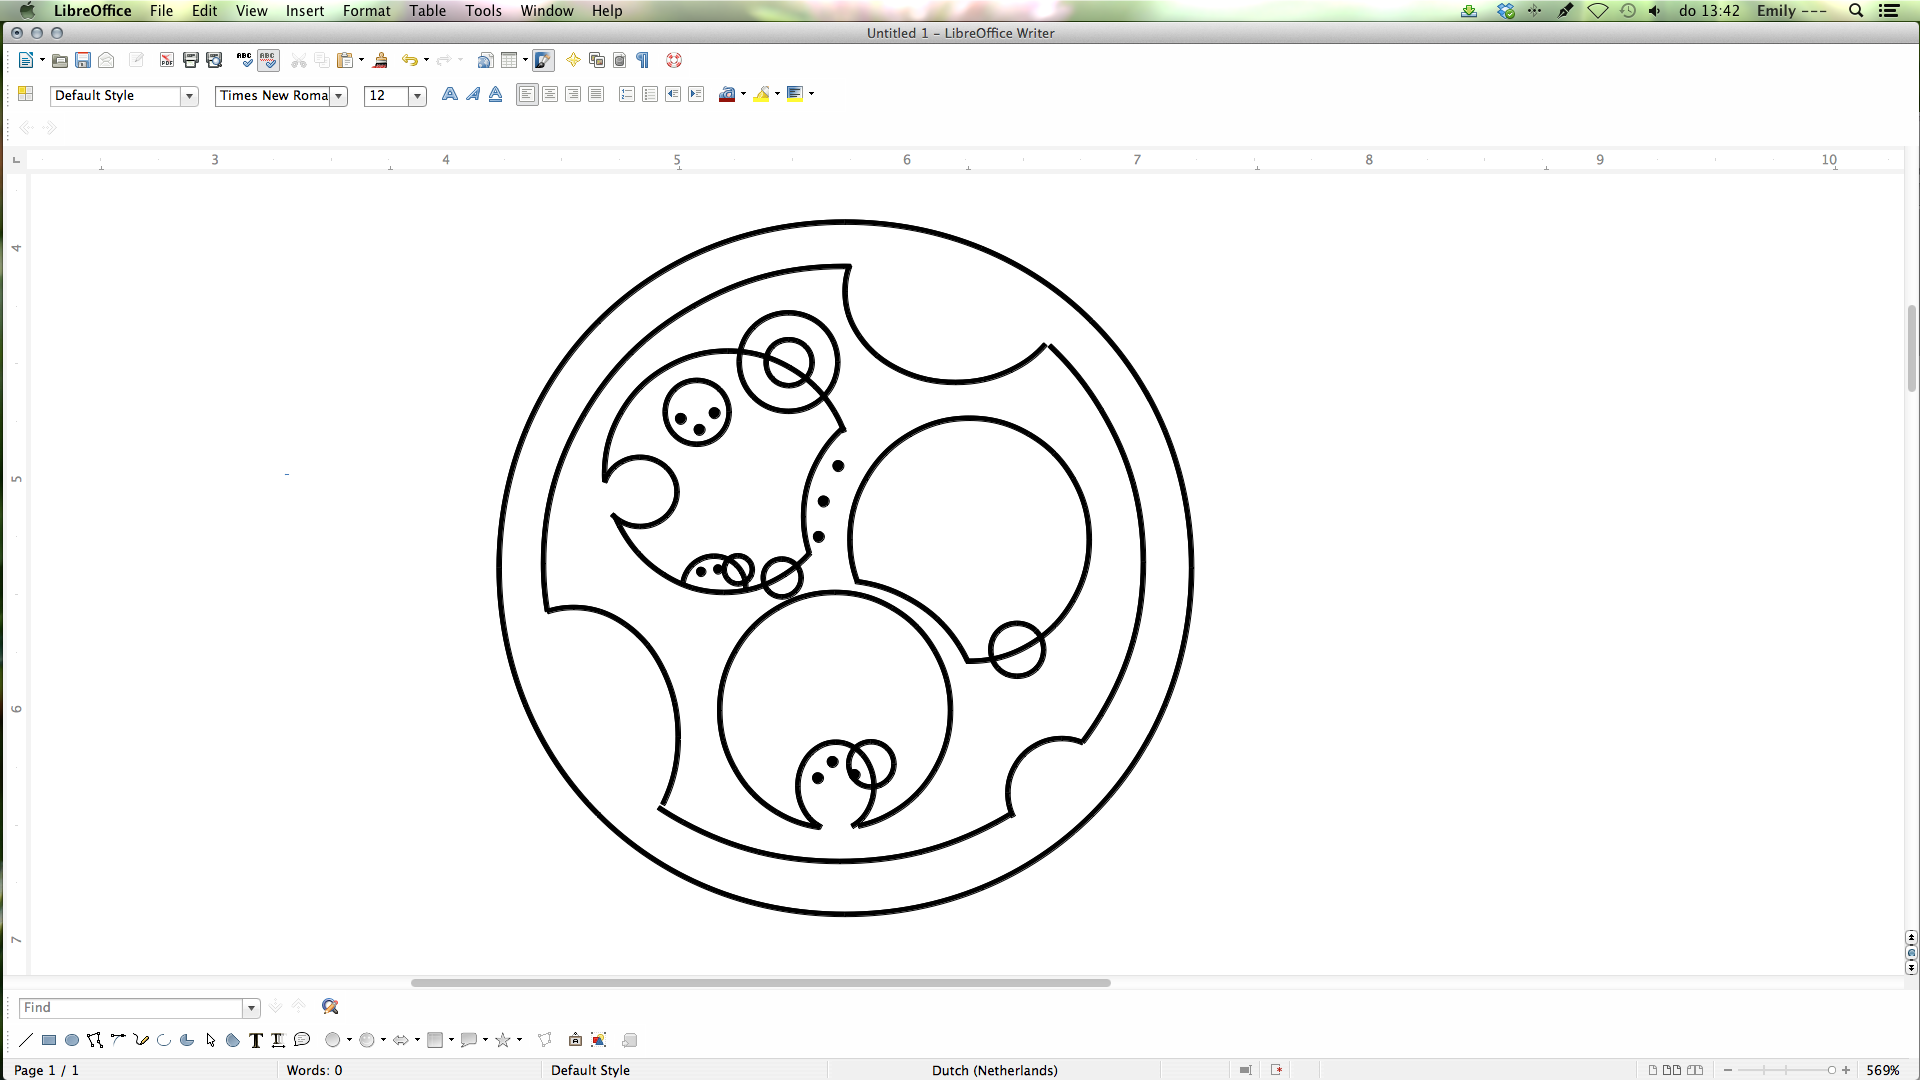Select the Callouts speech bubble tool
The width and height of the screenshot is (1920, 1080).
click(x=302, y=1040)
